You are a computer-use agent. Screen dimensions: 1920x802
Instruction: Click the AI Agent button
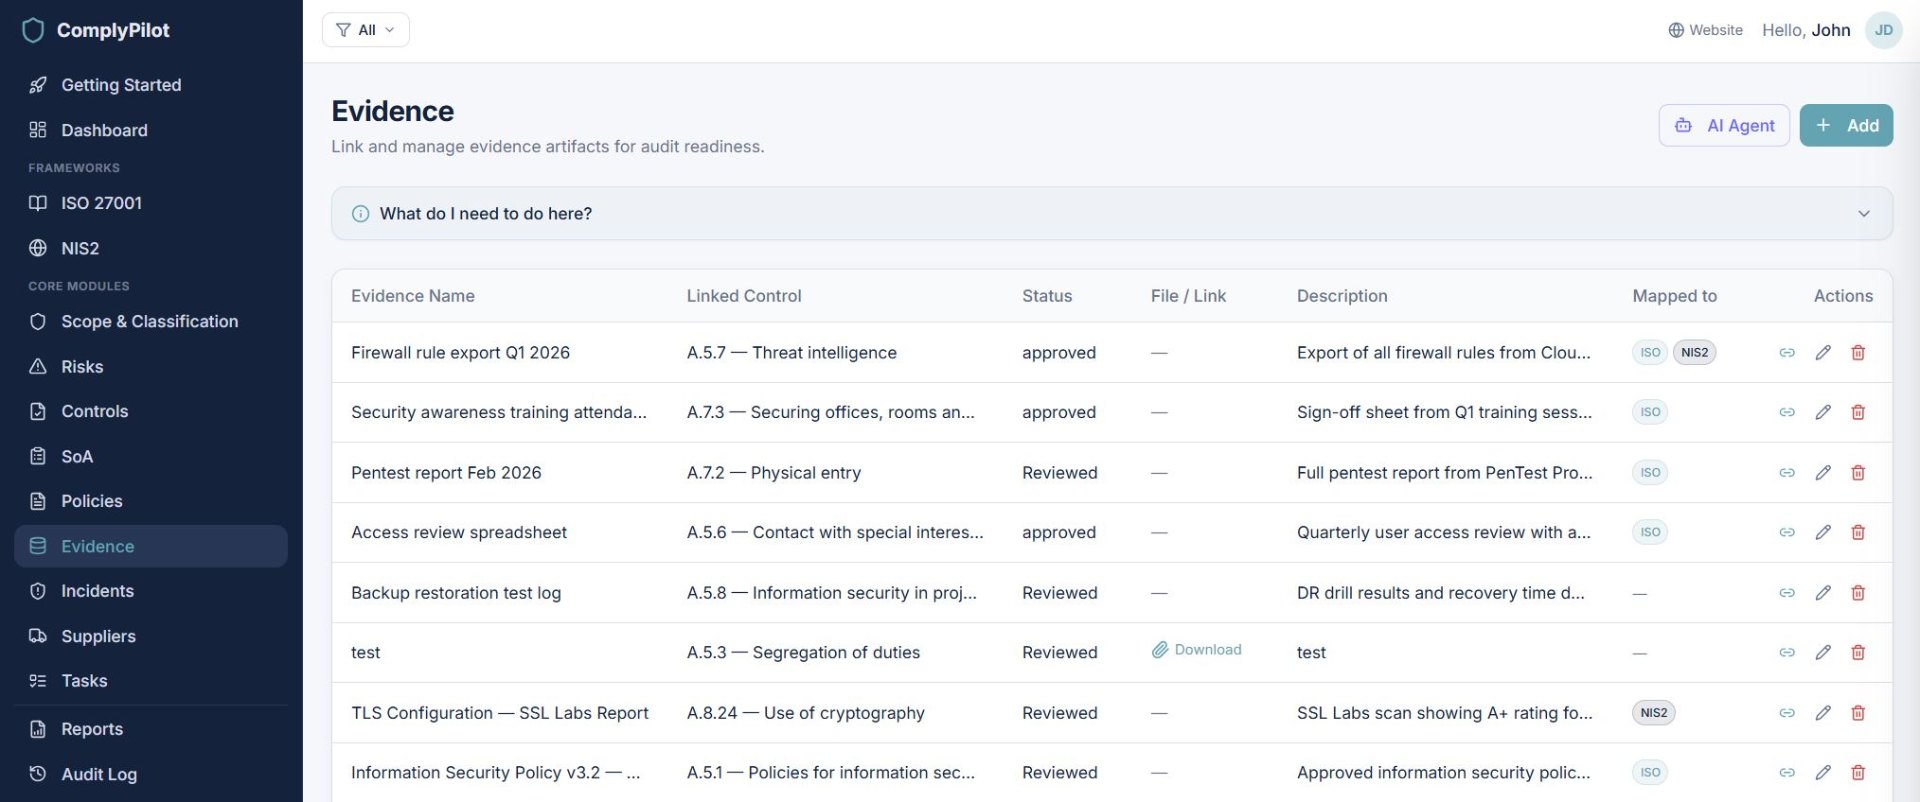click(x=1724, y=126)
